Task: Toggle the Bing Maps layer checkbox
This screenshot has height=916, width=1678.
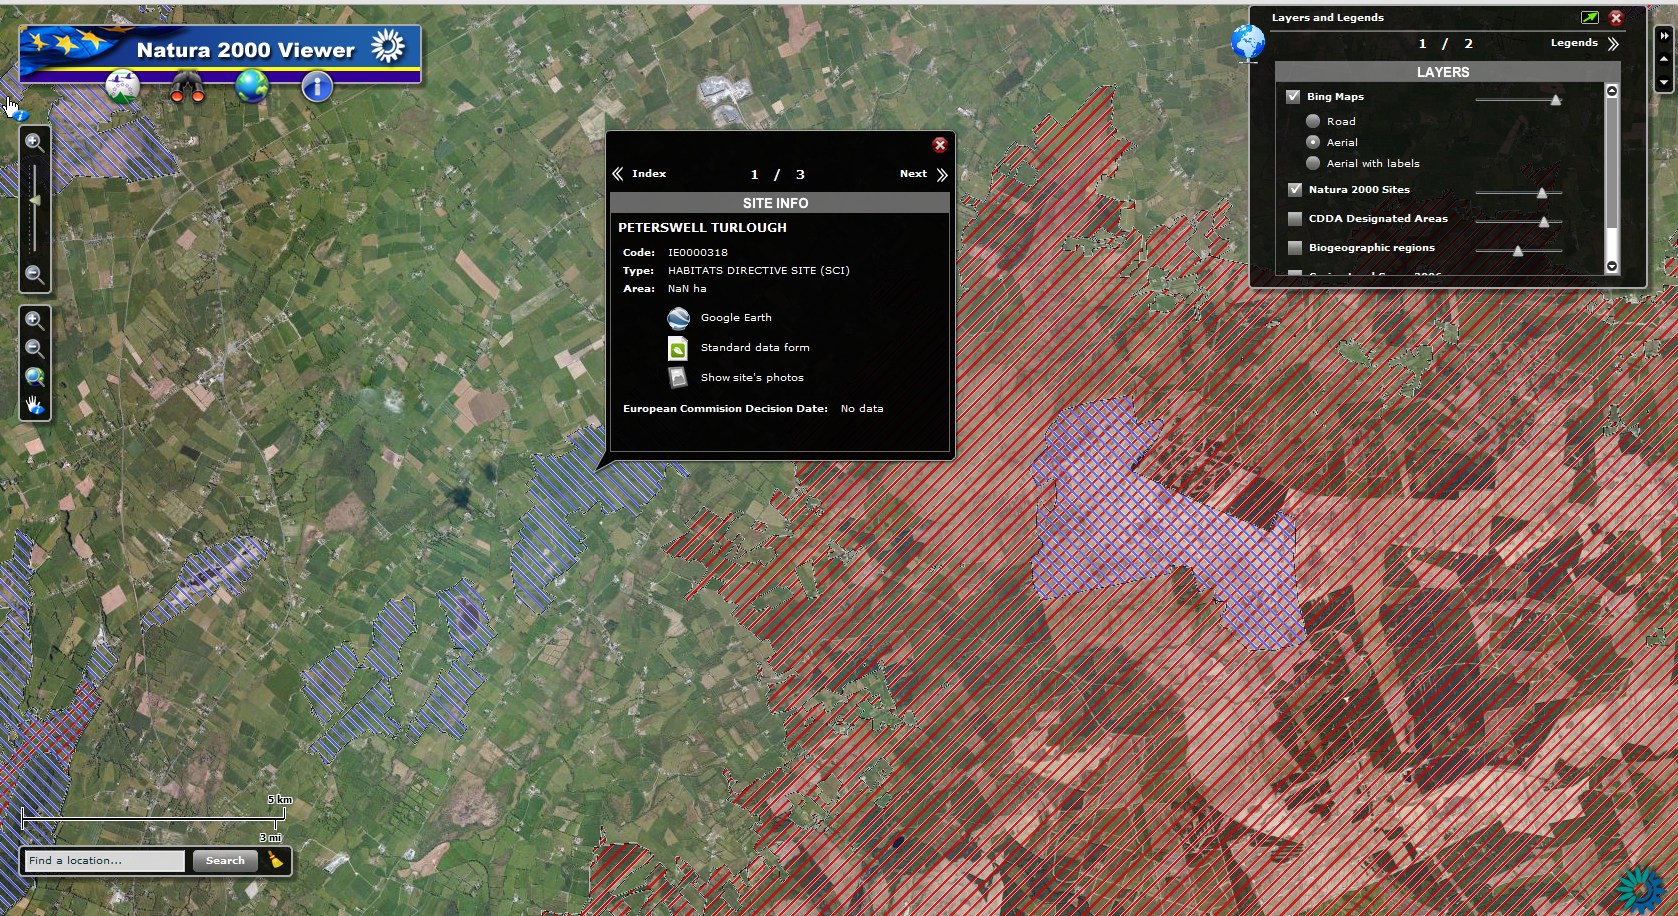Action: pos(1293,97)
